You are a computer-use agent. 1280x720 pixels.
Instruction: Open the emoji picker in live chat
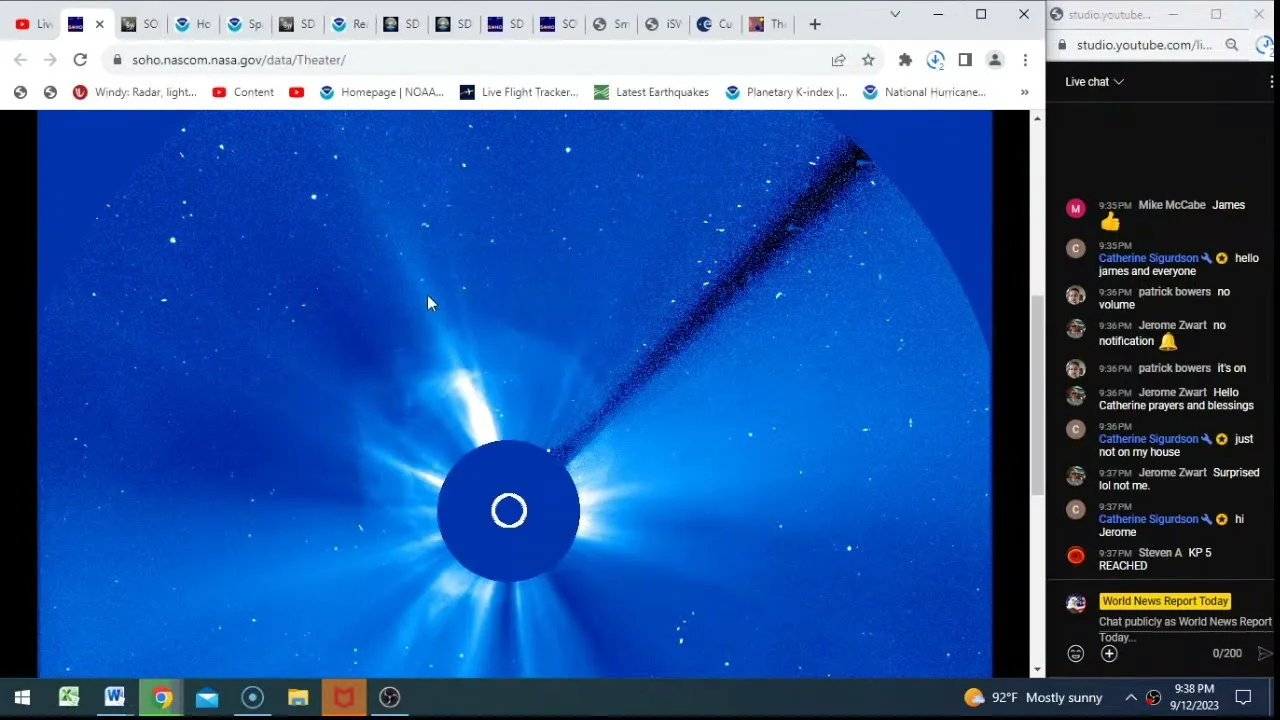pos(1075,654)
